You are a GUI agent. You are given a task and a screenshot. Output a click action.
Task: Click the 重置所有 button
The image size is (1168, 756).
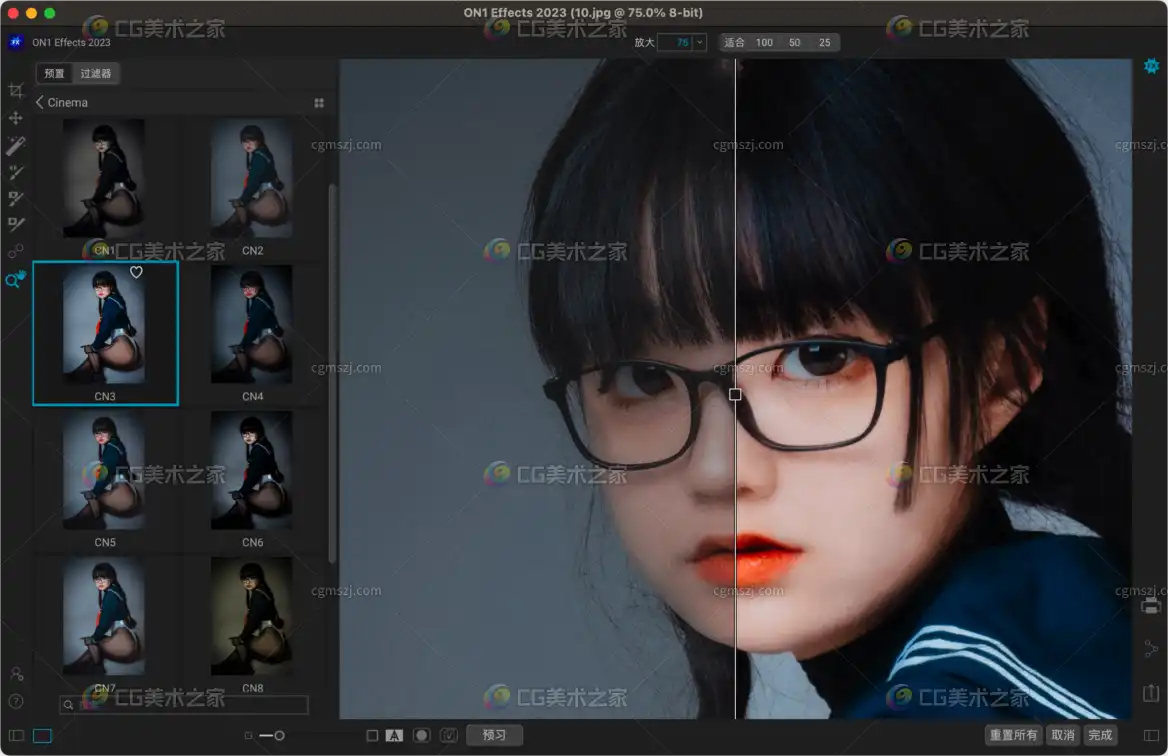1013,736
